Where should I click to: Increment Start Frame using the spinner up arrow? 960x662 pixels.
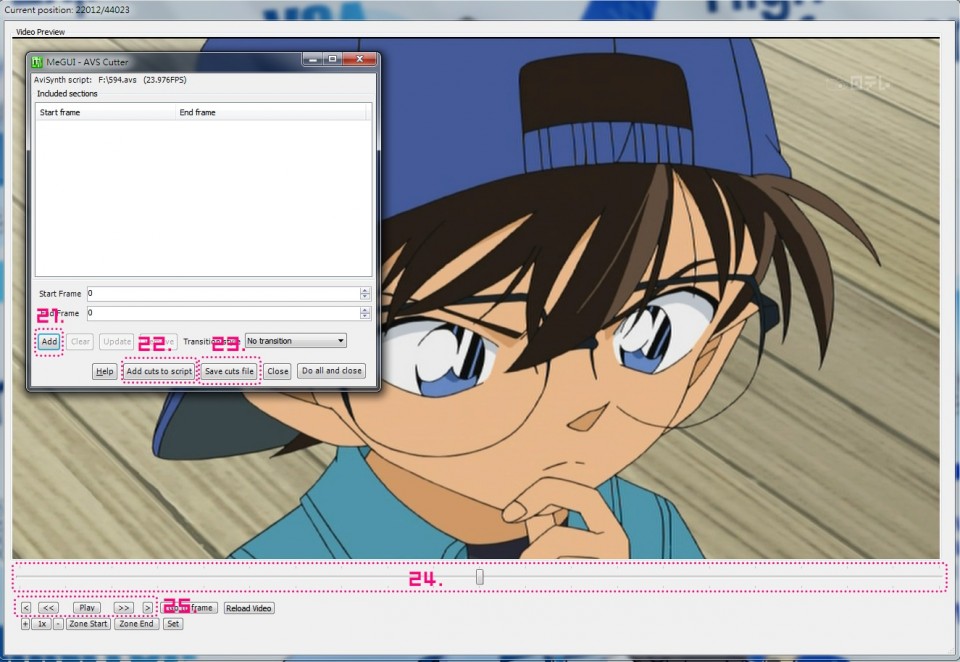[365, 290]
